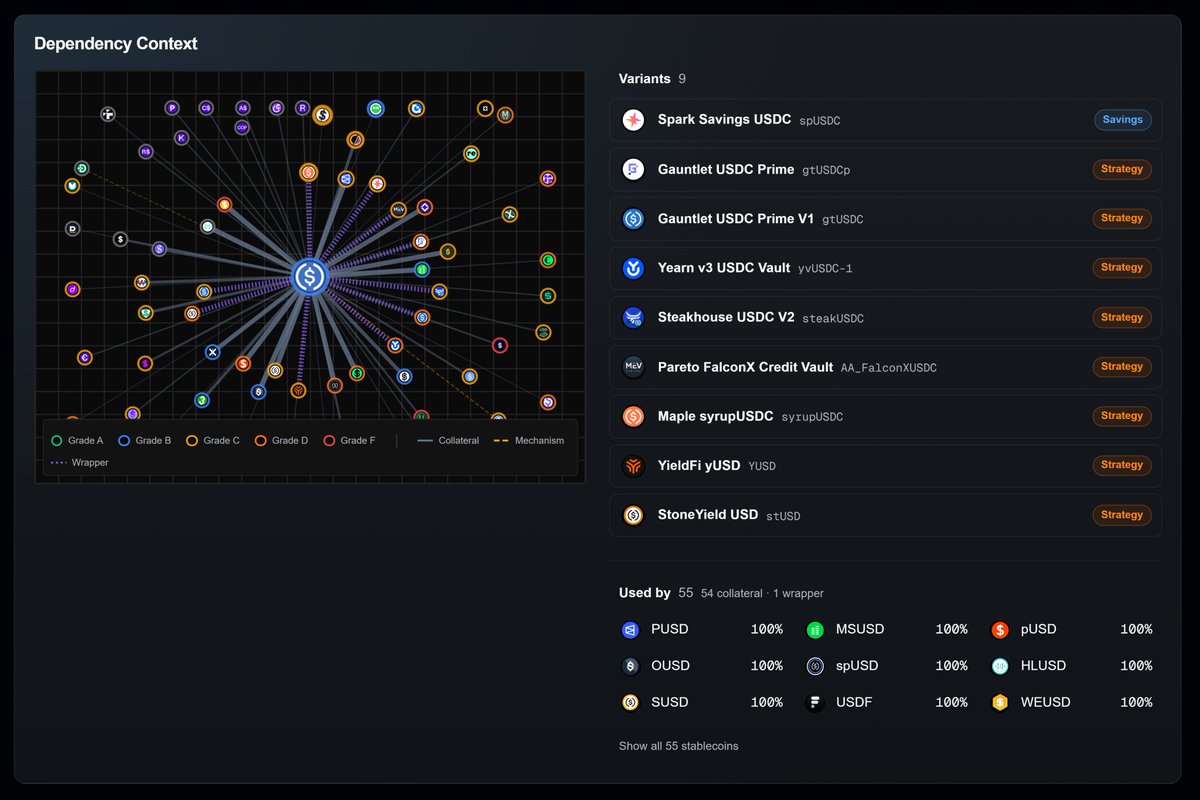1200x800 pixels.
Task: Open the Pareto FalconX Credit Vault name
Action: pyautogui.click(x=745, y=367)
